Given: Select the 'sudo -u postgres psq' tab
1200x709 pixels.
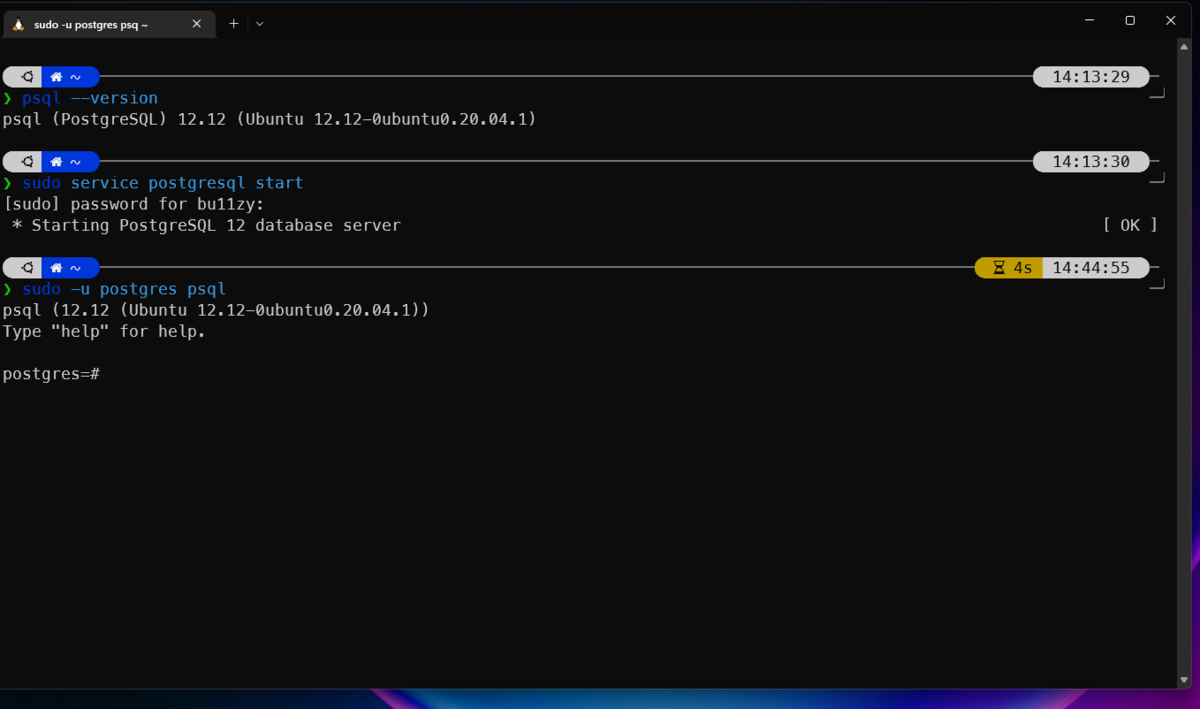Looking at the screenshot, I should 100,22.
